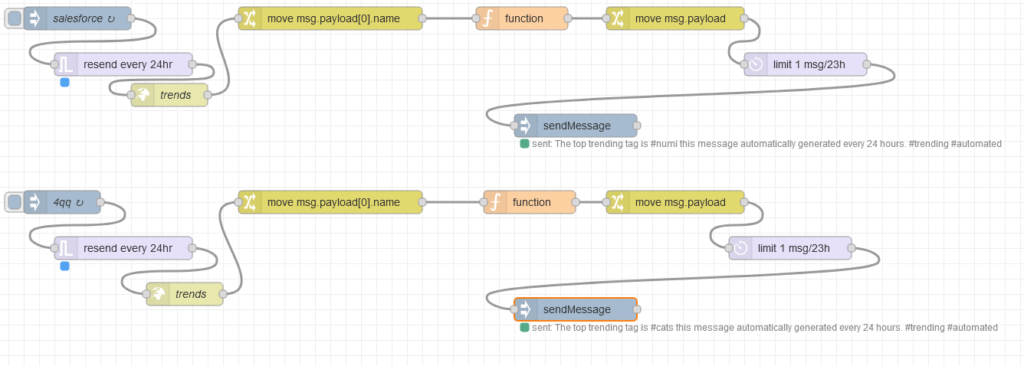Select trigger icon of bottom resend every 24hr node
The width and height of the screenshot is (1024, 366).
[x=66, y=248]
